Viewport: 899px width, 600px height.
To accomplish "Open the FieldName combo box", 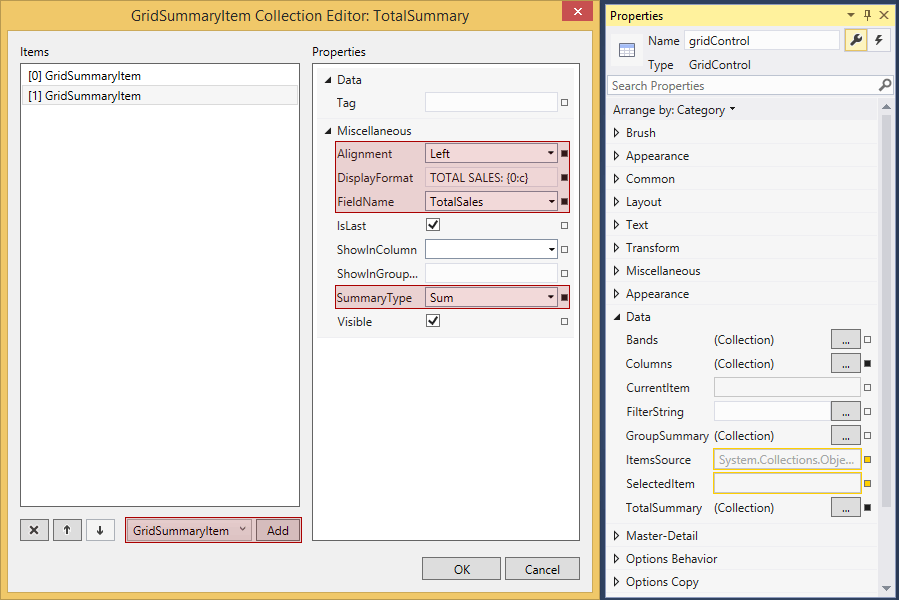I will pyautogui.click(x=550, y=202).
